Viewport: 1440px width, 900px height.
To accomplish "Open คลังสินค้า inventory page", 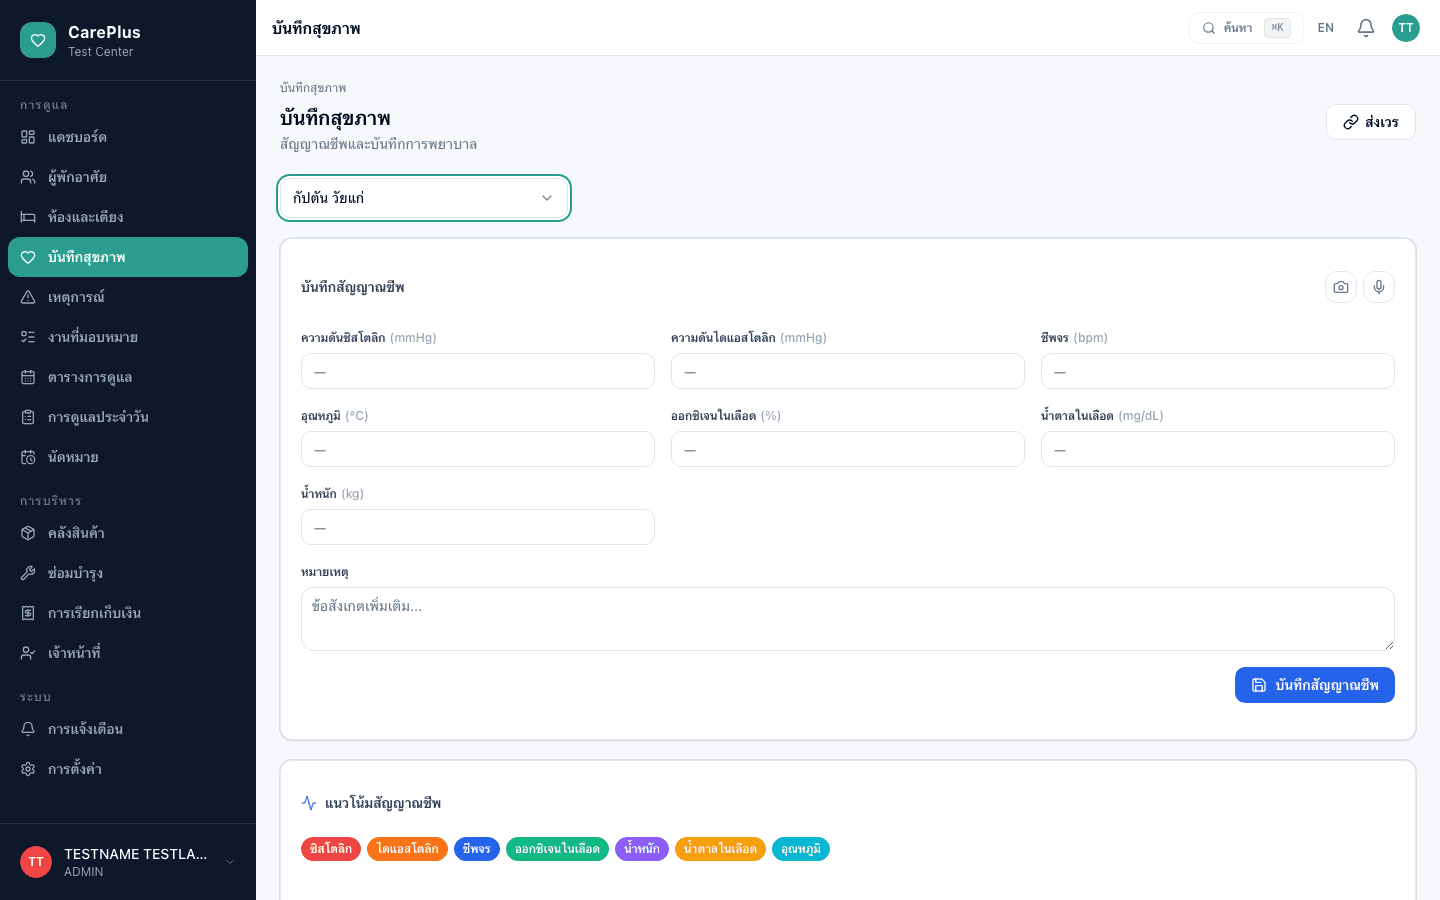I will pyautogui.click(x=128, y=533).
